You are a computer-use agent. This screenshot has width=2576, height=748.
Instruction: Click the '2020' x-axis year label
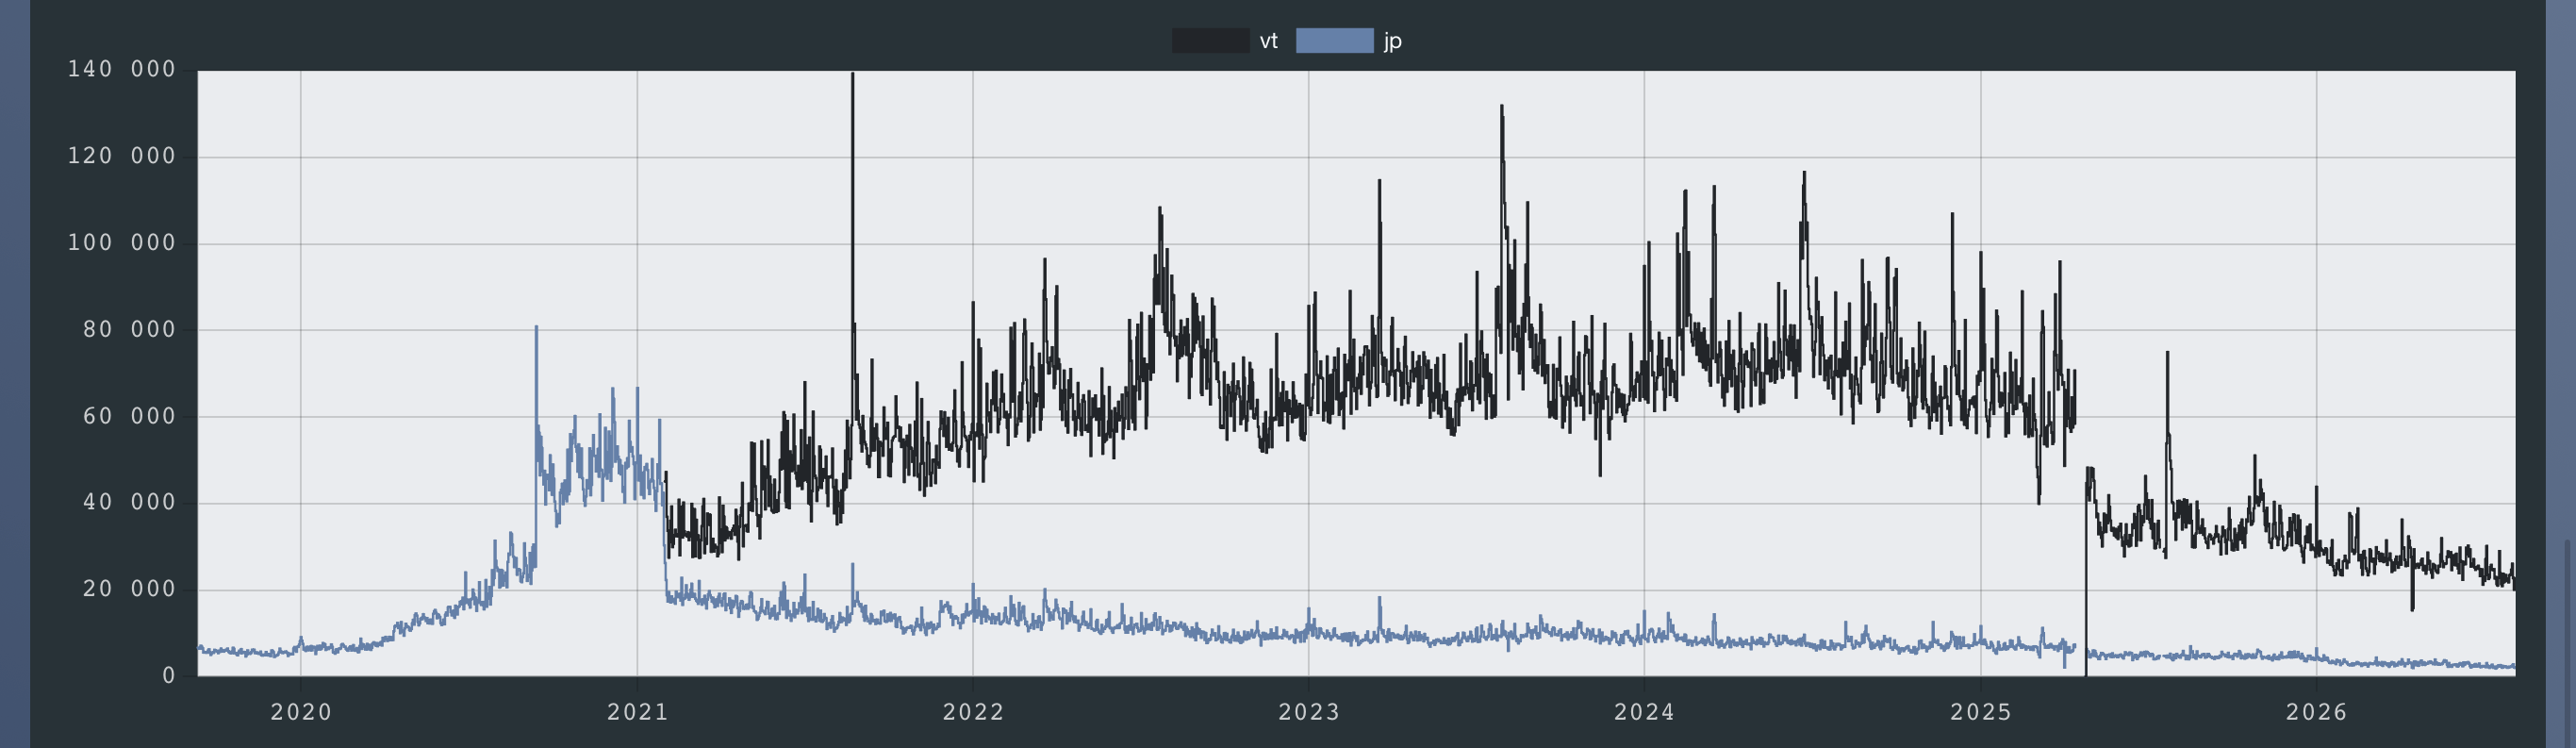click(301, 712)
